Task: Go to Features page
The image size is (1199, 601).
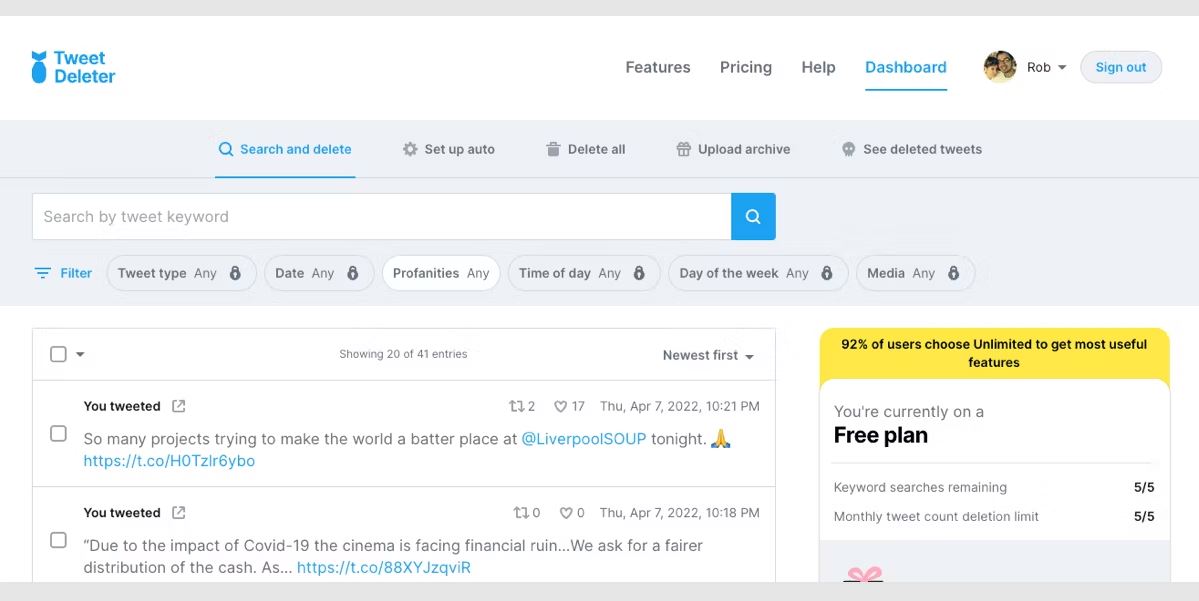Action: coord(658,67)
